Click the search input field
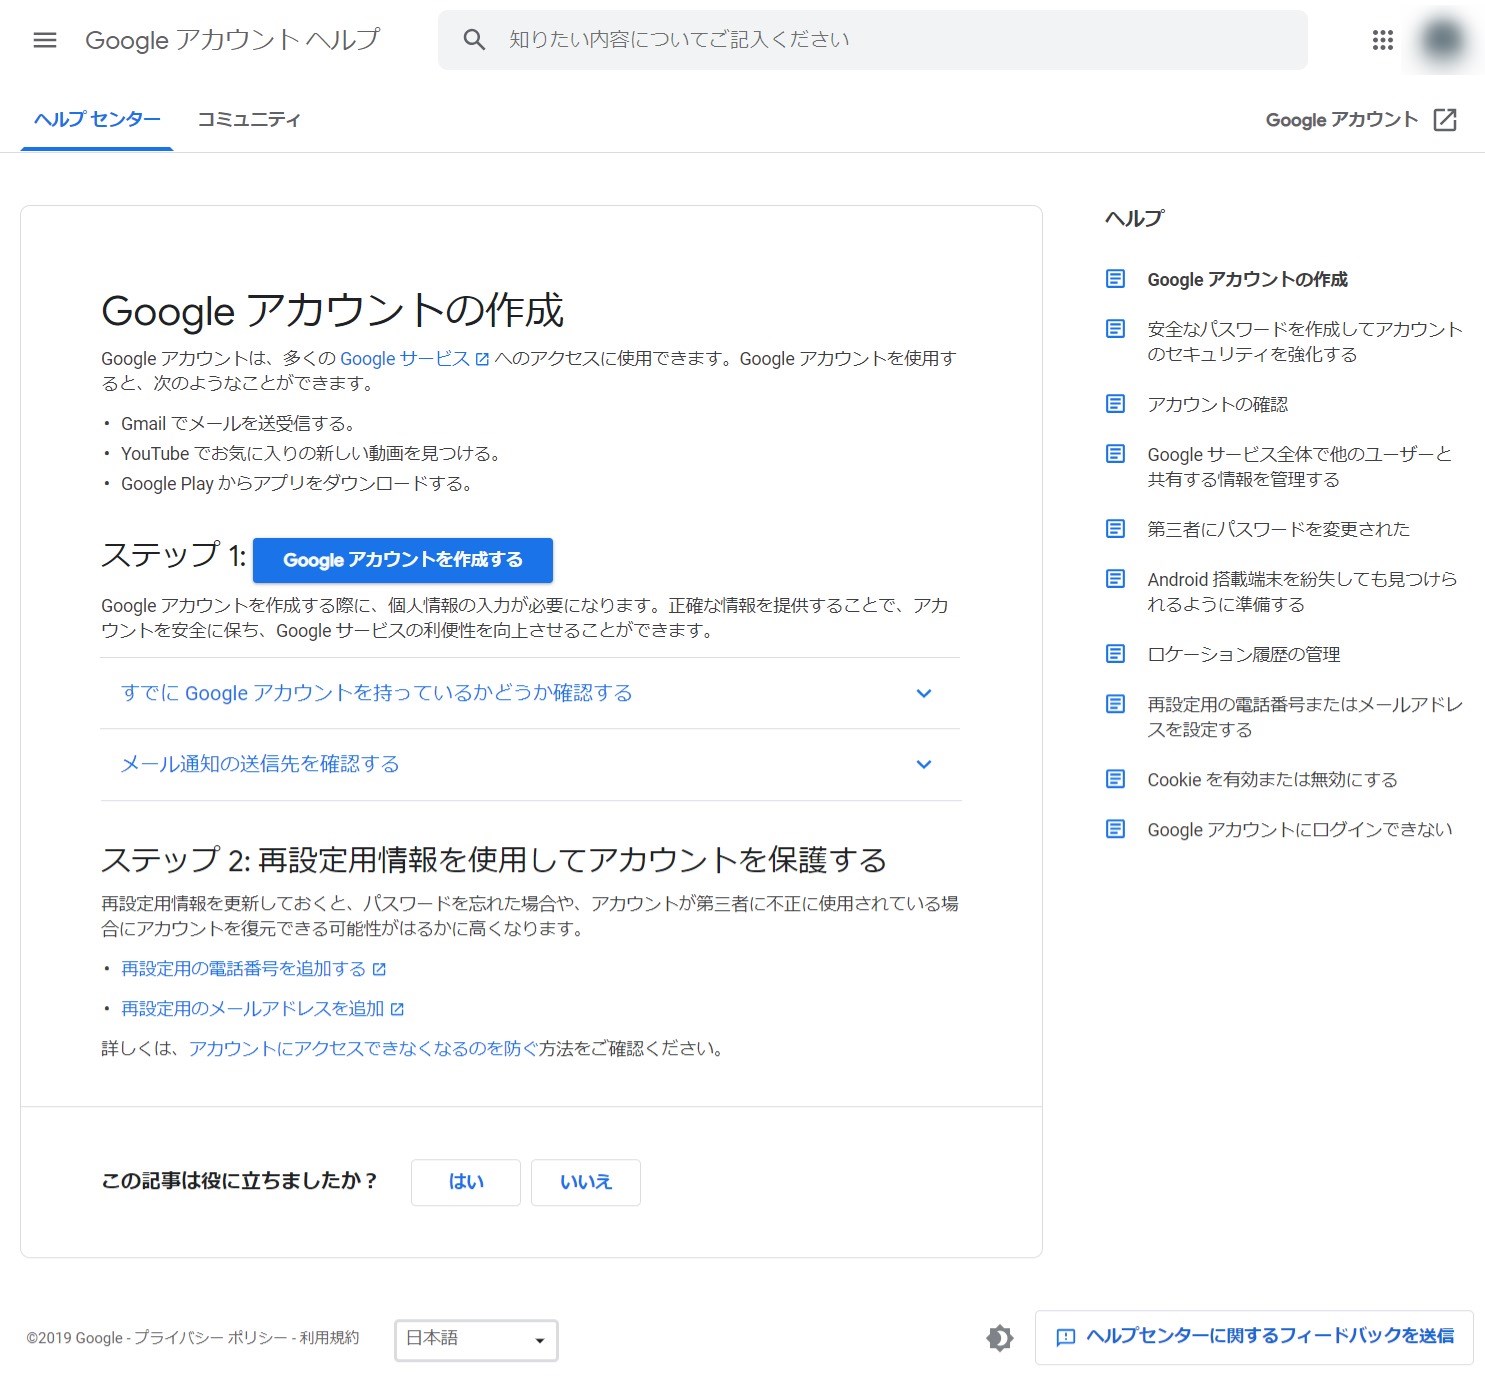1485x1387 pixels. pos(873,40)
